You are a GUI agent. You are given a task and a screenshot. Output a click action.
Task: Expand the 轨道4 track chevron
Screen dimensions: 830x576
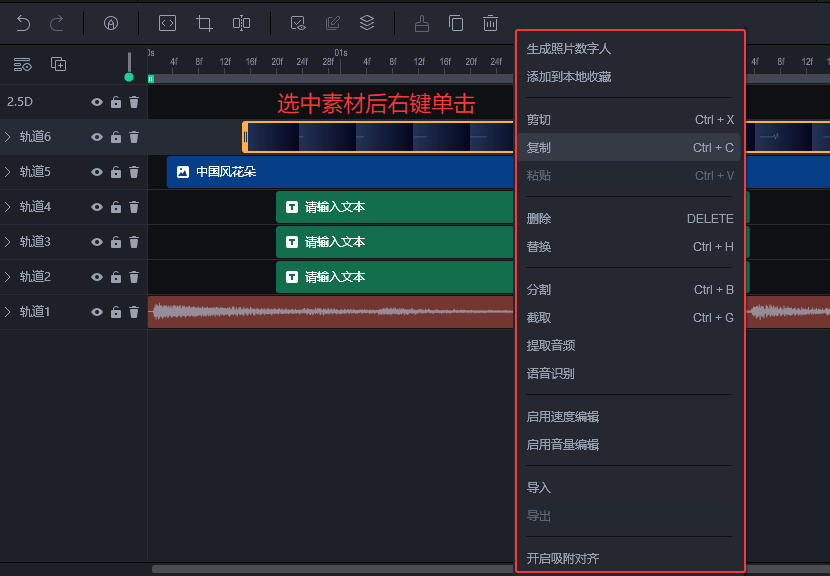coord(8,207)
